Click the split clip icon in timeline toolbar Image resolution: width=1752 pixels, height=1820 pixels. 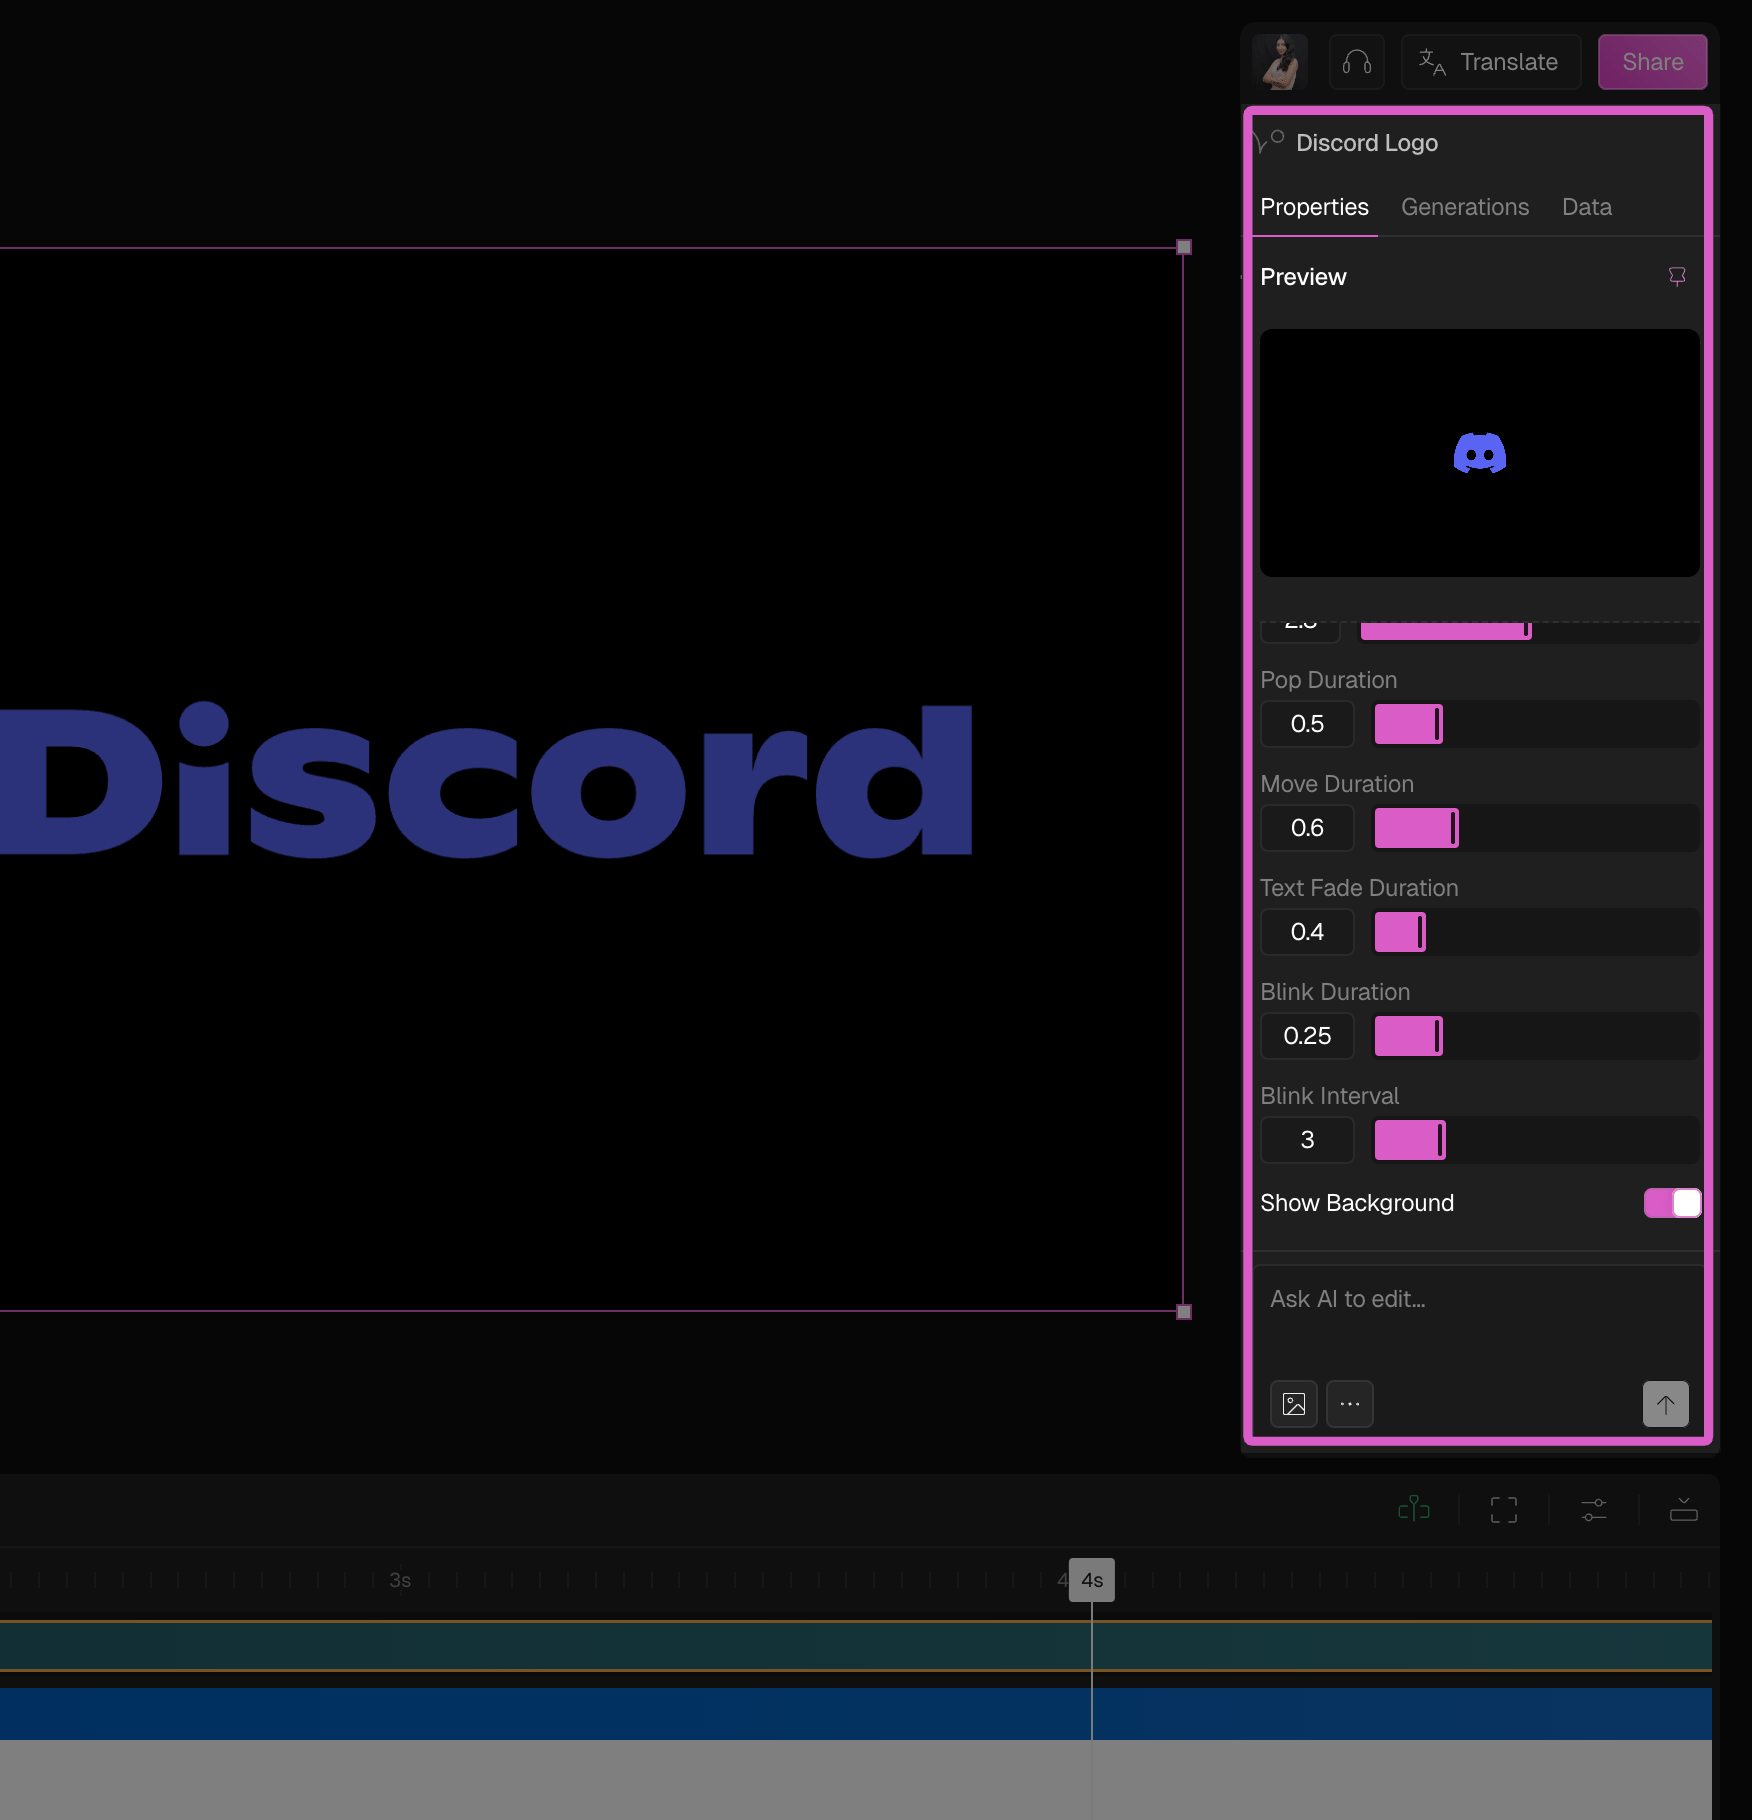click(1414, 1509)
